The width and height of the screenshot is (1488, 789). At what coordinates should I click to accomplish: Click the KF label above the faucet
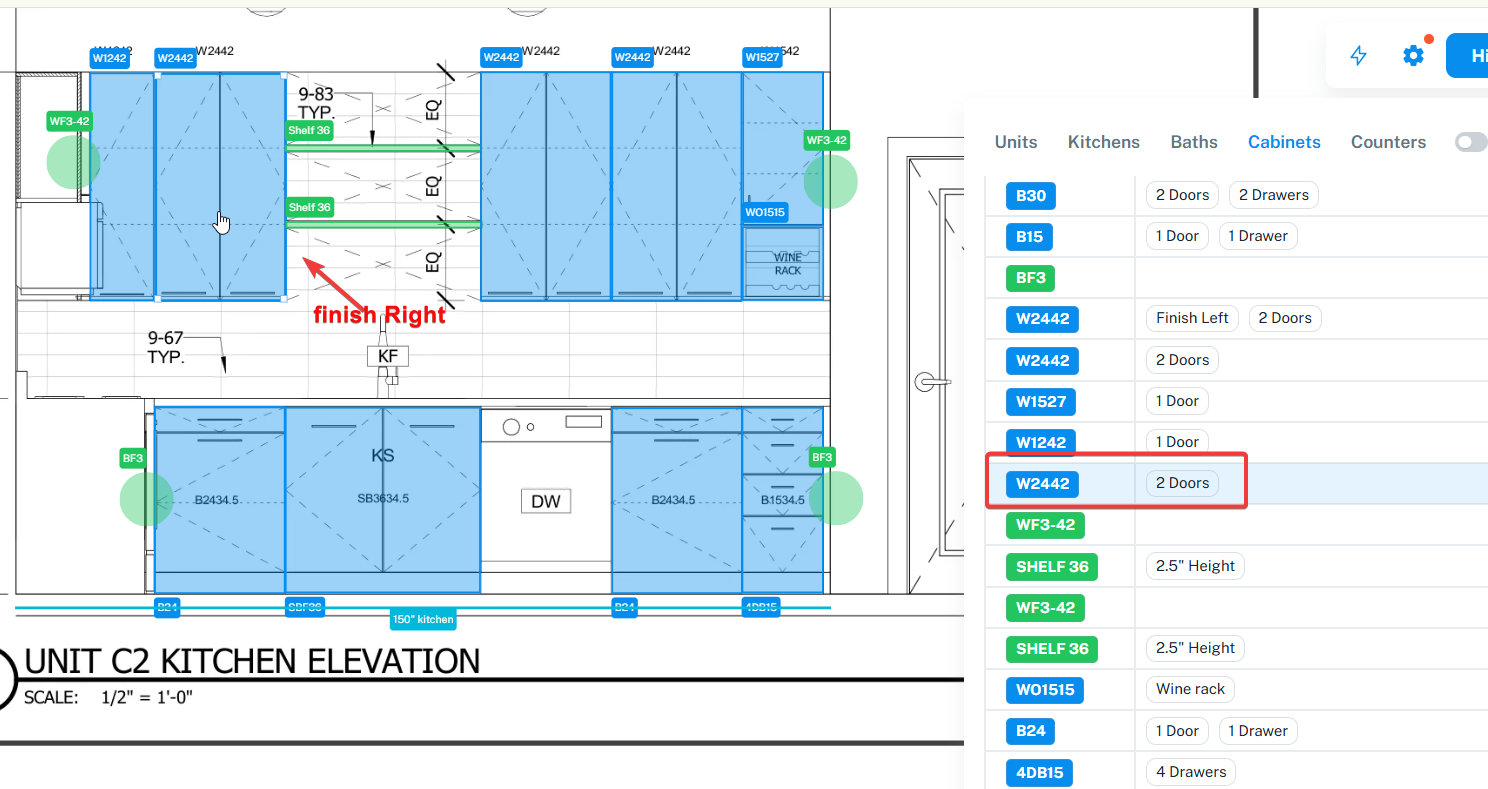pyautogui.click(x=388, y=355)
